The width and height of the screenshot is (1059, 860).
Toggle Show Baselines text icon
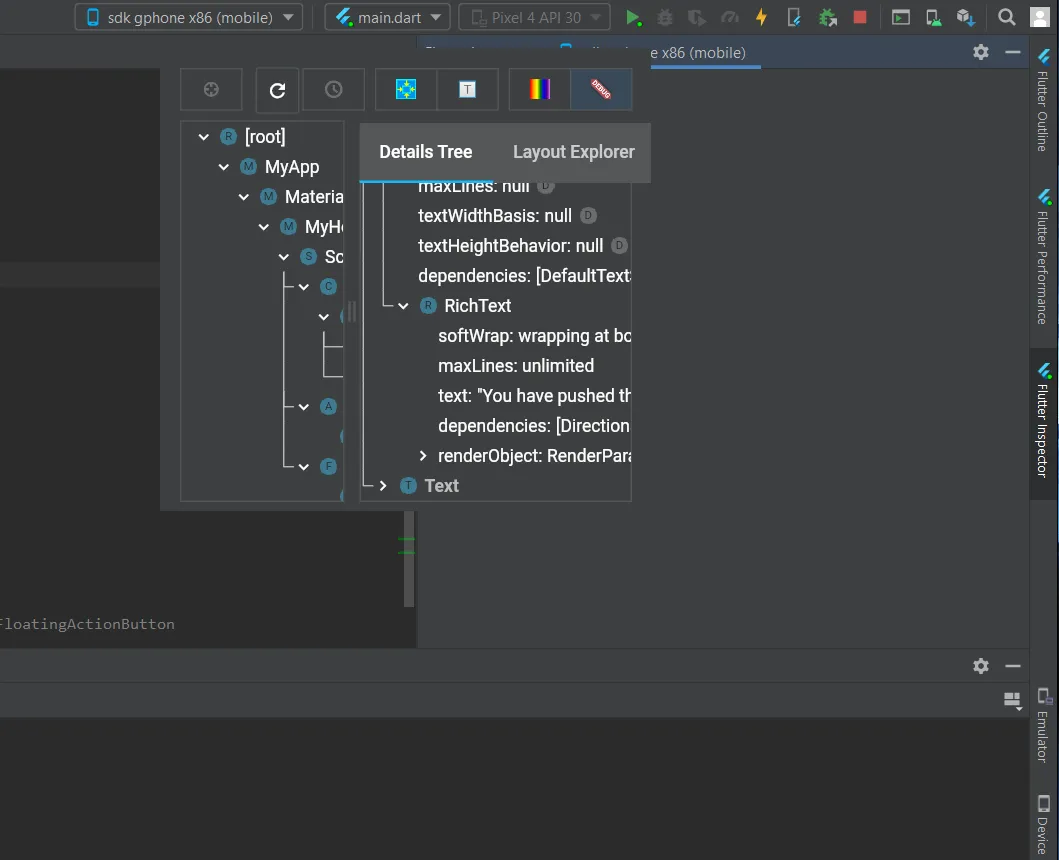click(x=467, y=90)
